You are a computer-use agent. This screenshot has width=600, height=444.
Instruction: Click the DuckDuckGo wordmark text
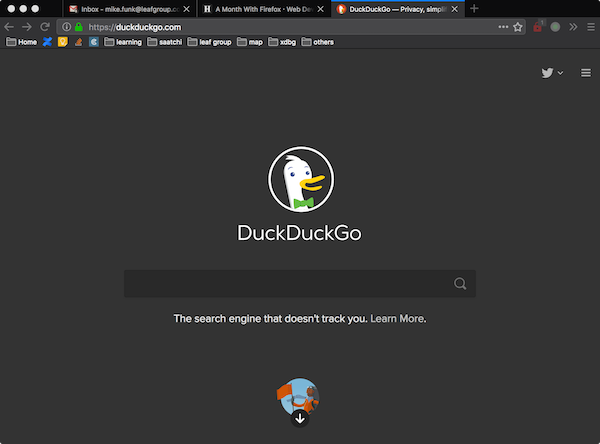299,233
